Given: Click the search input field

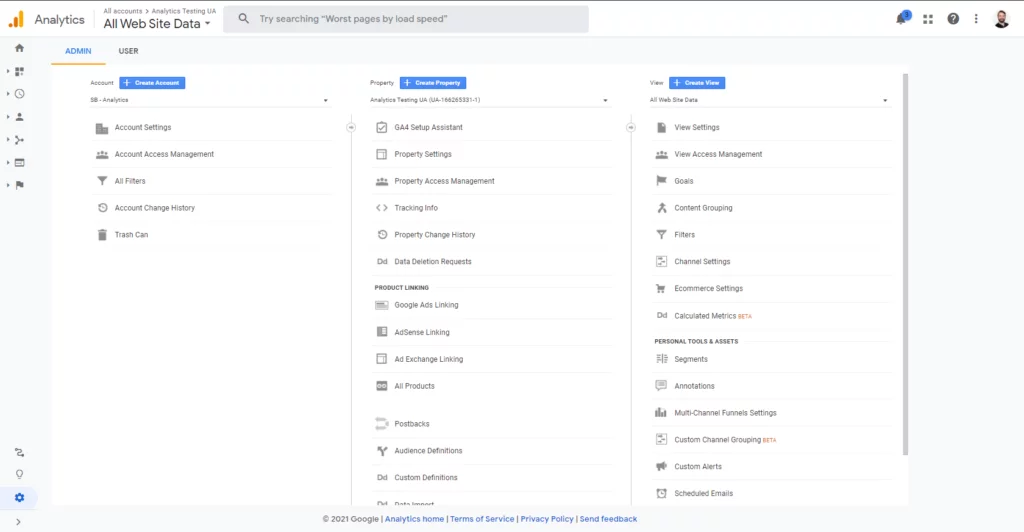Looking at the screenshot, I should (406, 19).
